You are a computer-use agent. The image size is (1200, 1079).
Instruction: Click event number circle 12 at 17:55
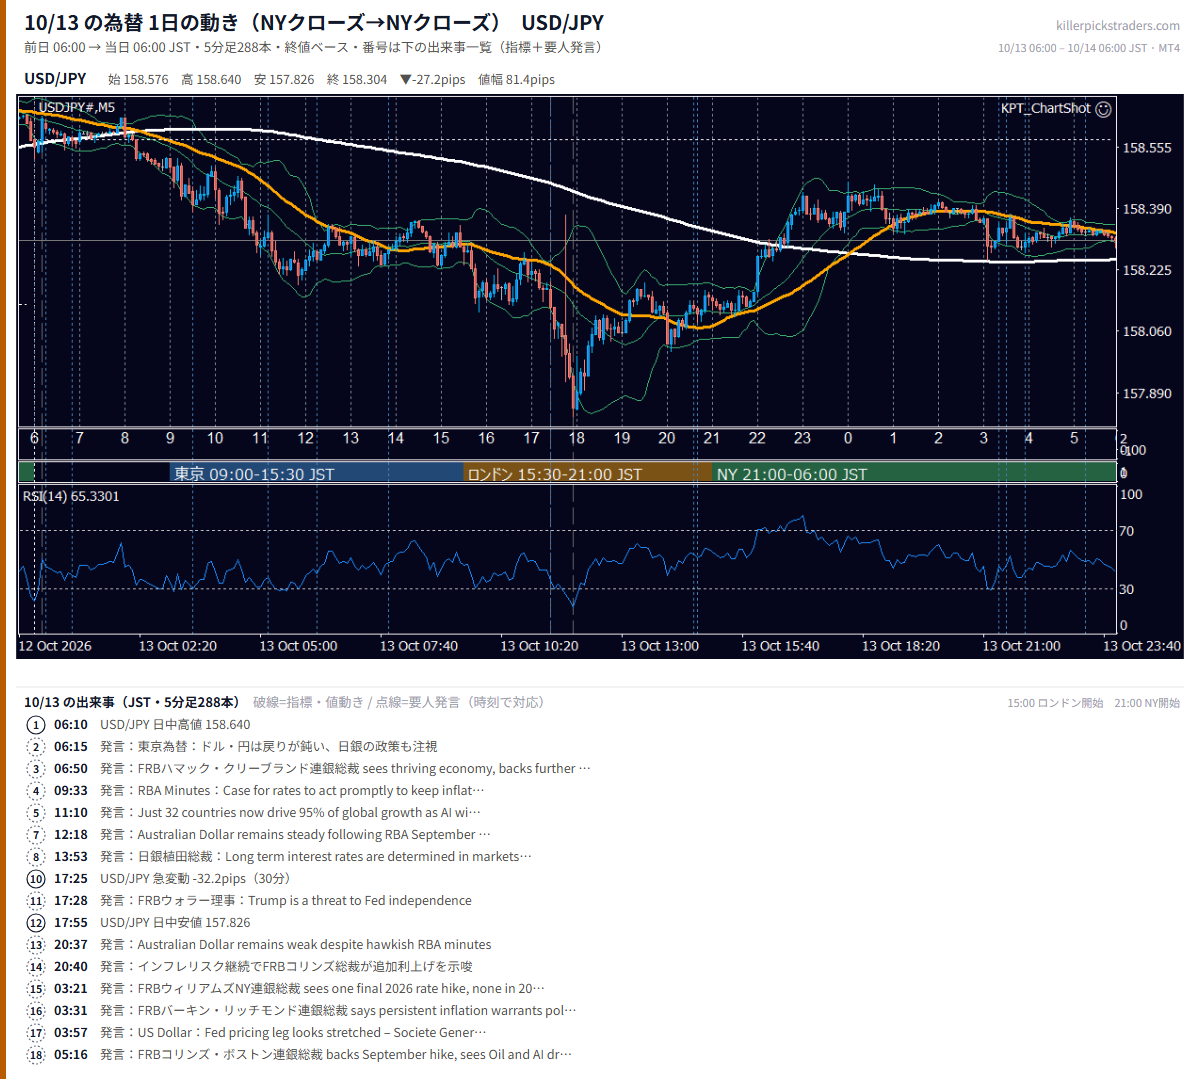click(36, 923)
